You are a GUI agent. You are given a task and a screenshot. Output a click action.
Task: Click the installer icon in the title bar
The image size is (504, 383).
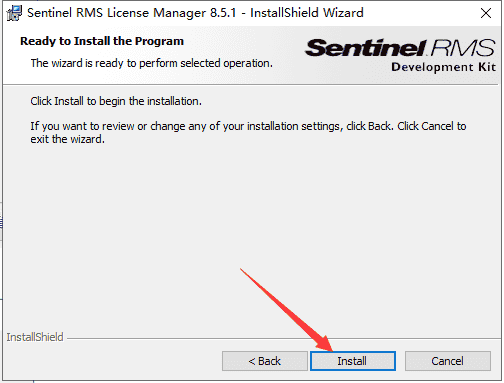coord(14,13)
